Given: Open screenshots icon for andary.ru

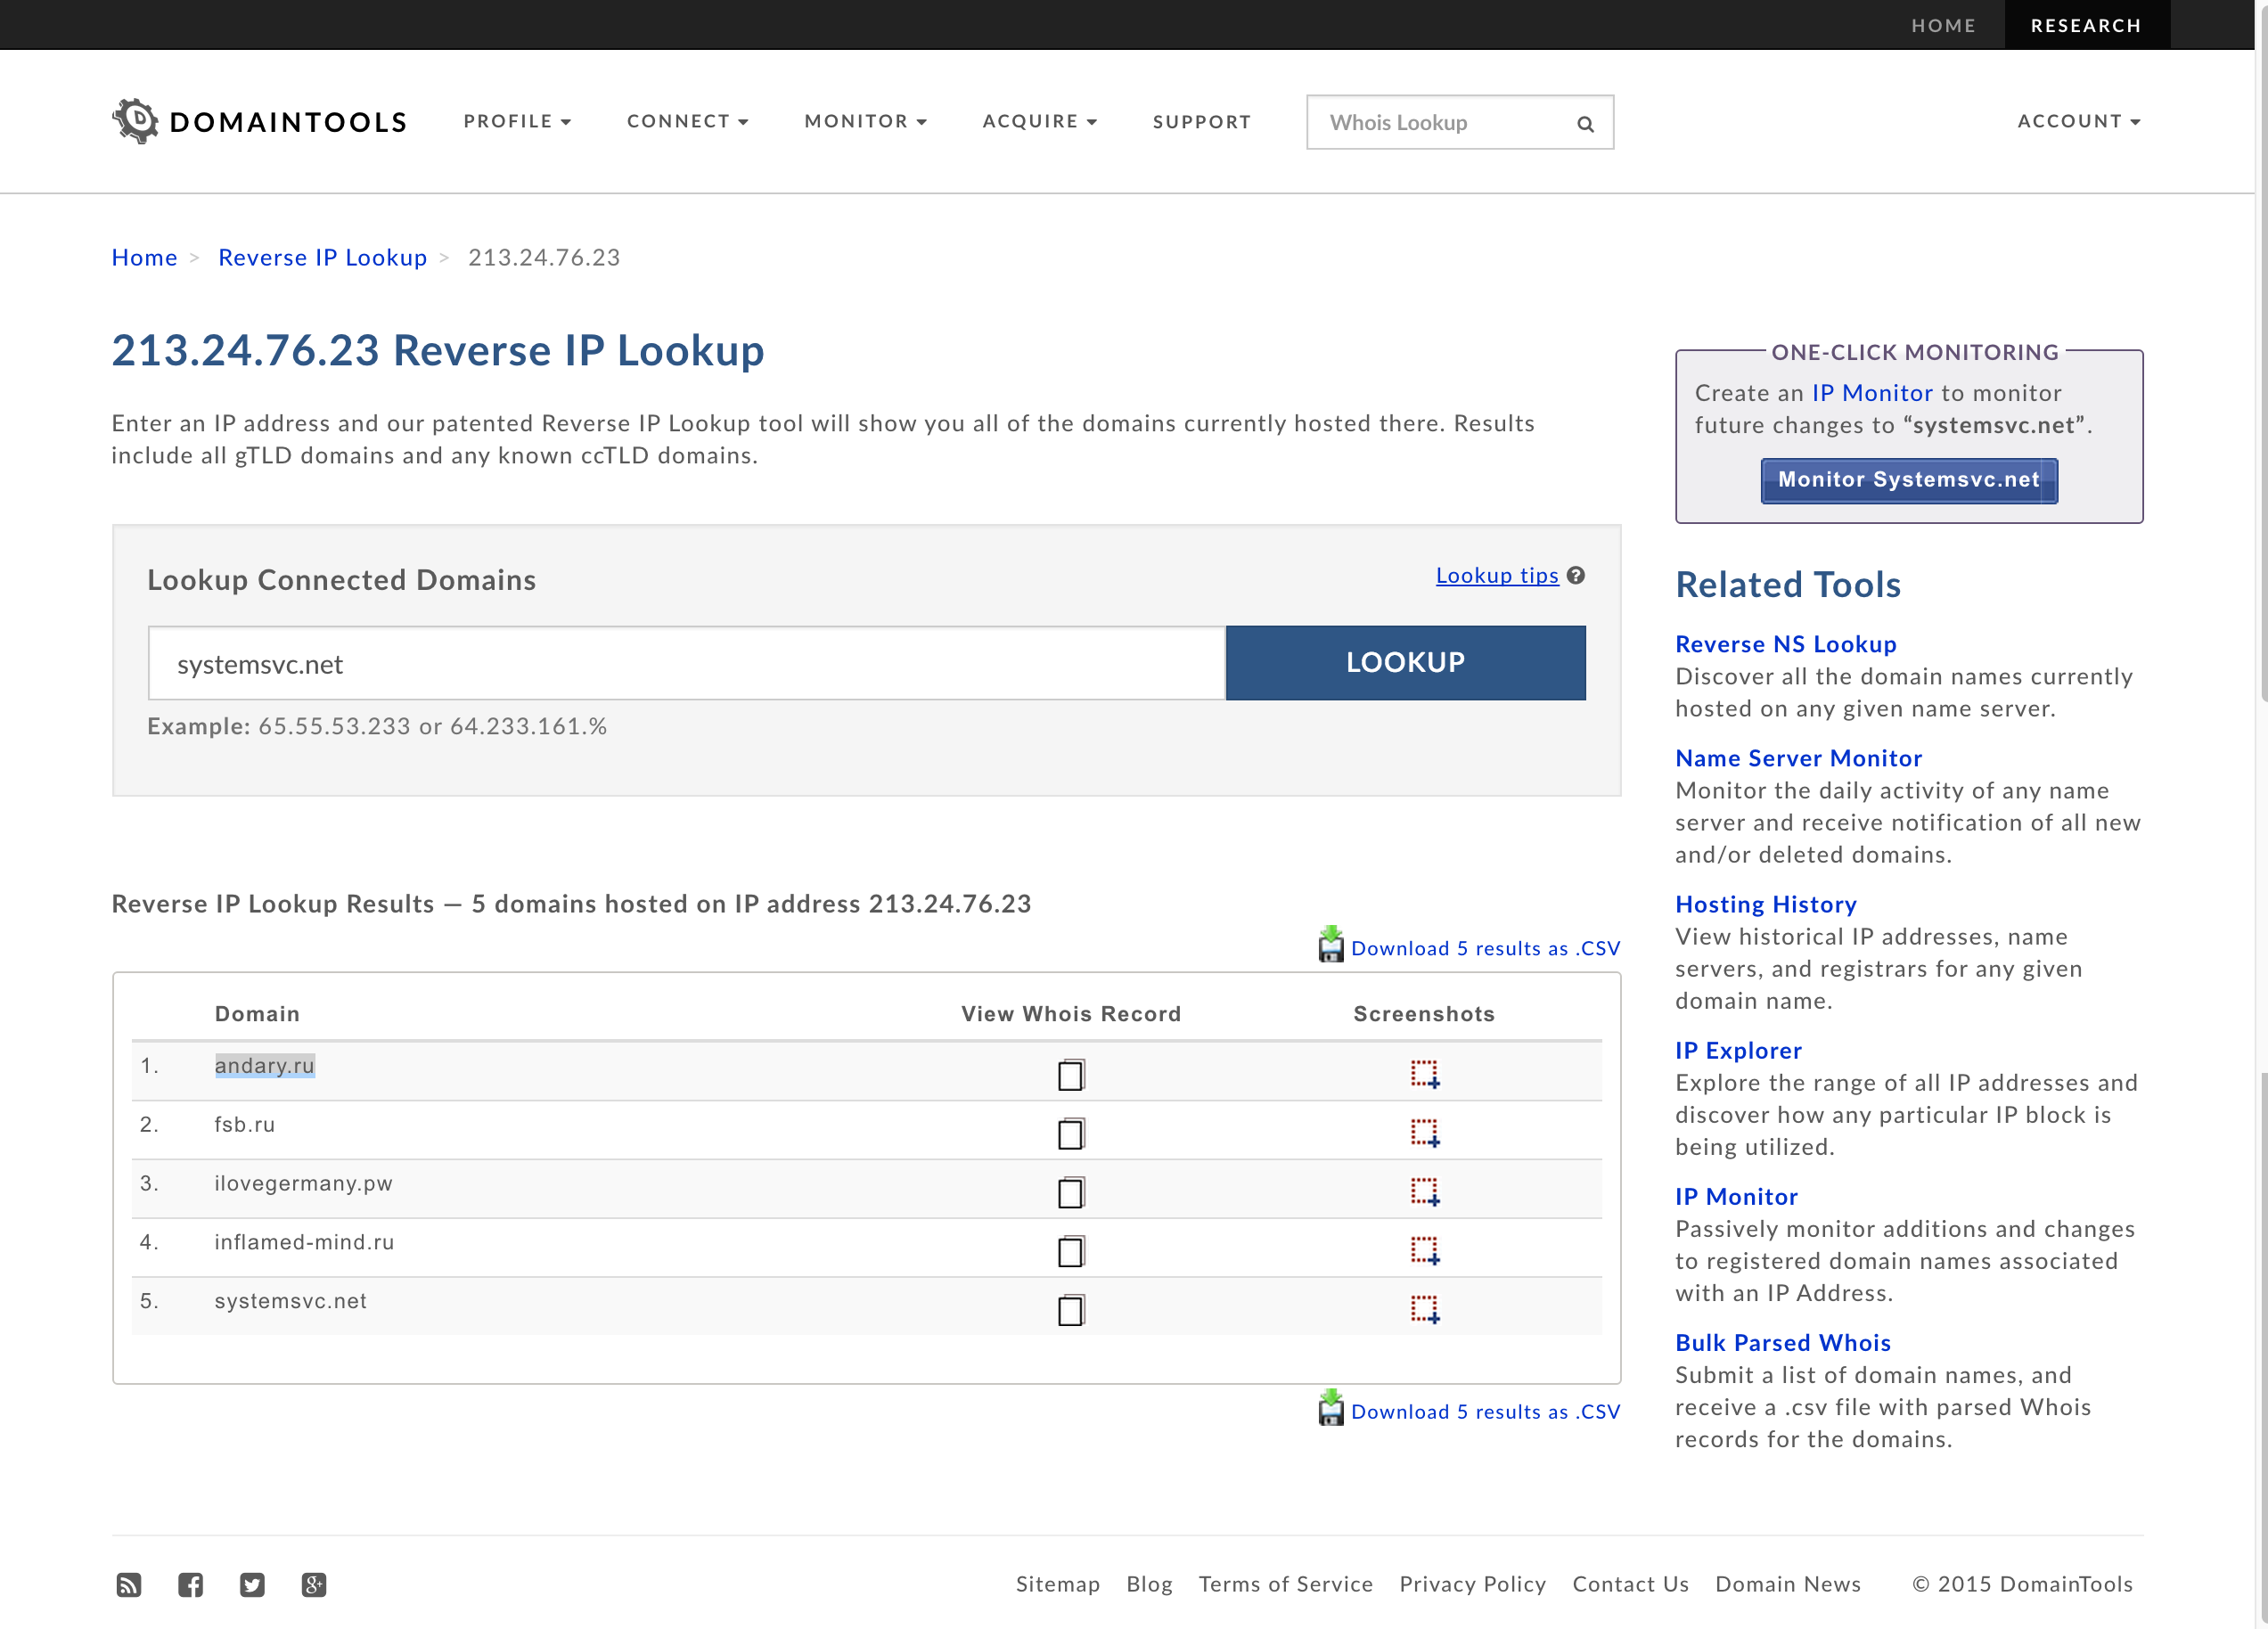Looking at the screenshot, I should [x=1424, y=1074].
